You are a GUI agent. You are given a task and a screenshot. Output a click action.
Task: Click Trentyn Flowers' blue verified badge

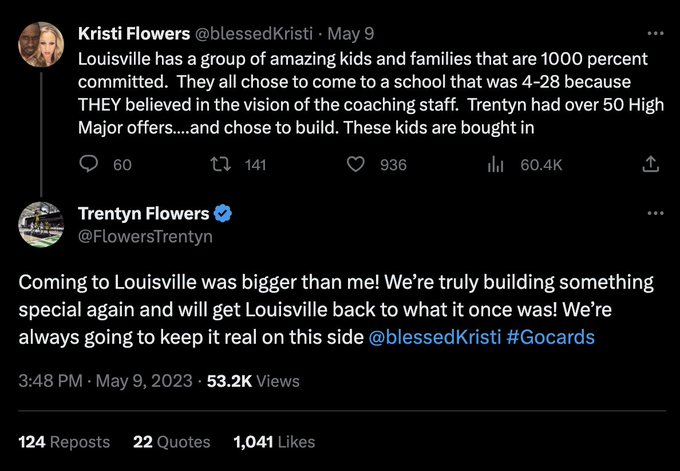[225, 214]
